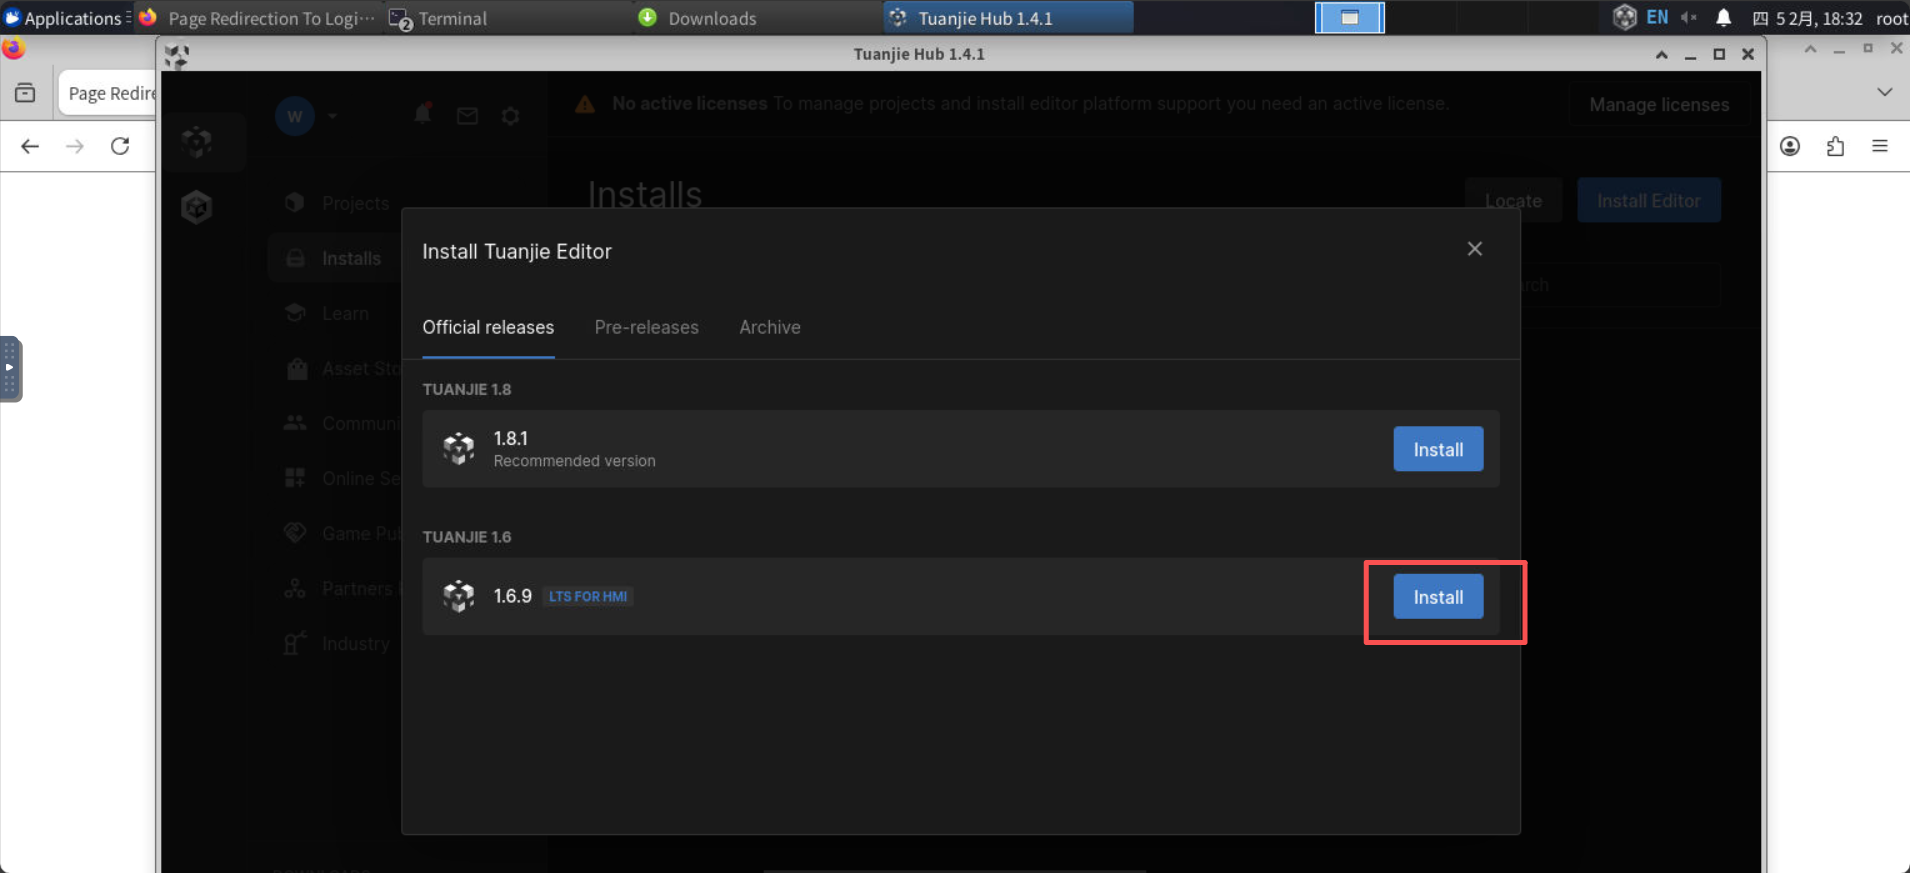Open the Firefox account icon

point(1790,146)
